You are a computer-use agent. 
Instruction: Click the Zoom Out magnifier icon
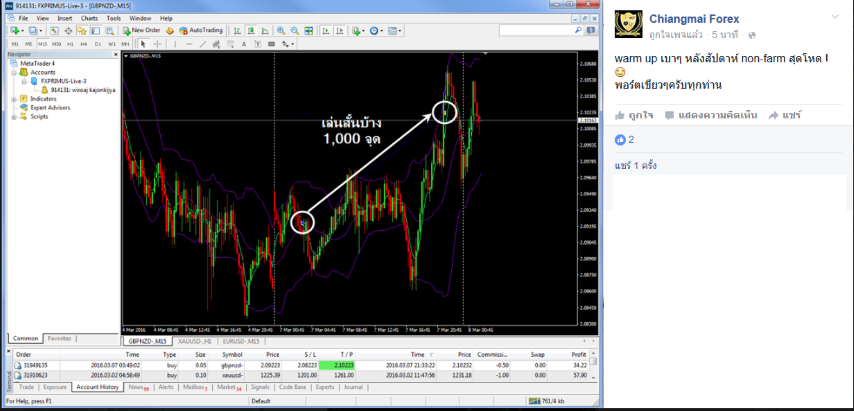point(295,30)
